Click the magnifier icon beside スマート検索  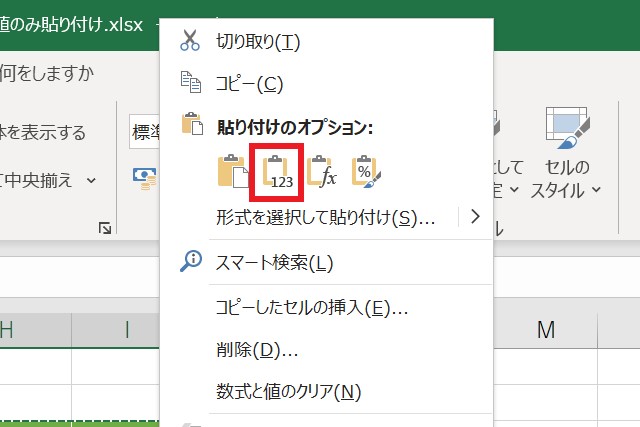pos(191,261)
